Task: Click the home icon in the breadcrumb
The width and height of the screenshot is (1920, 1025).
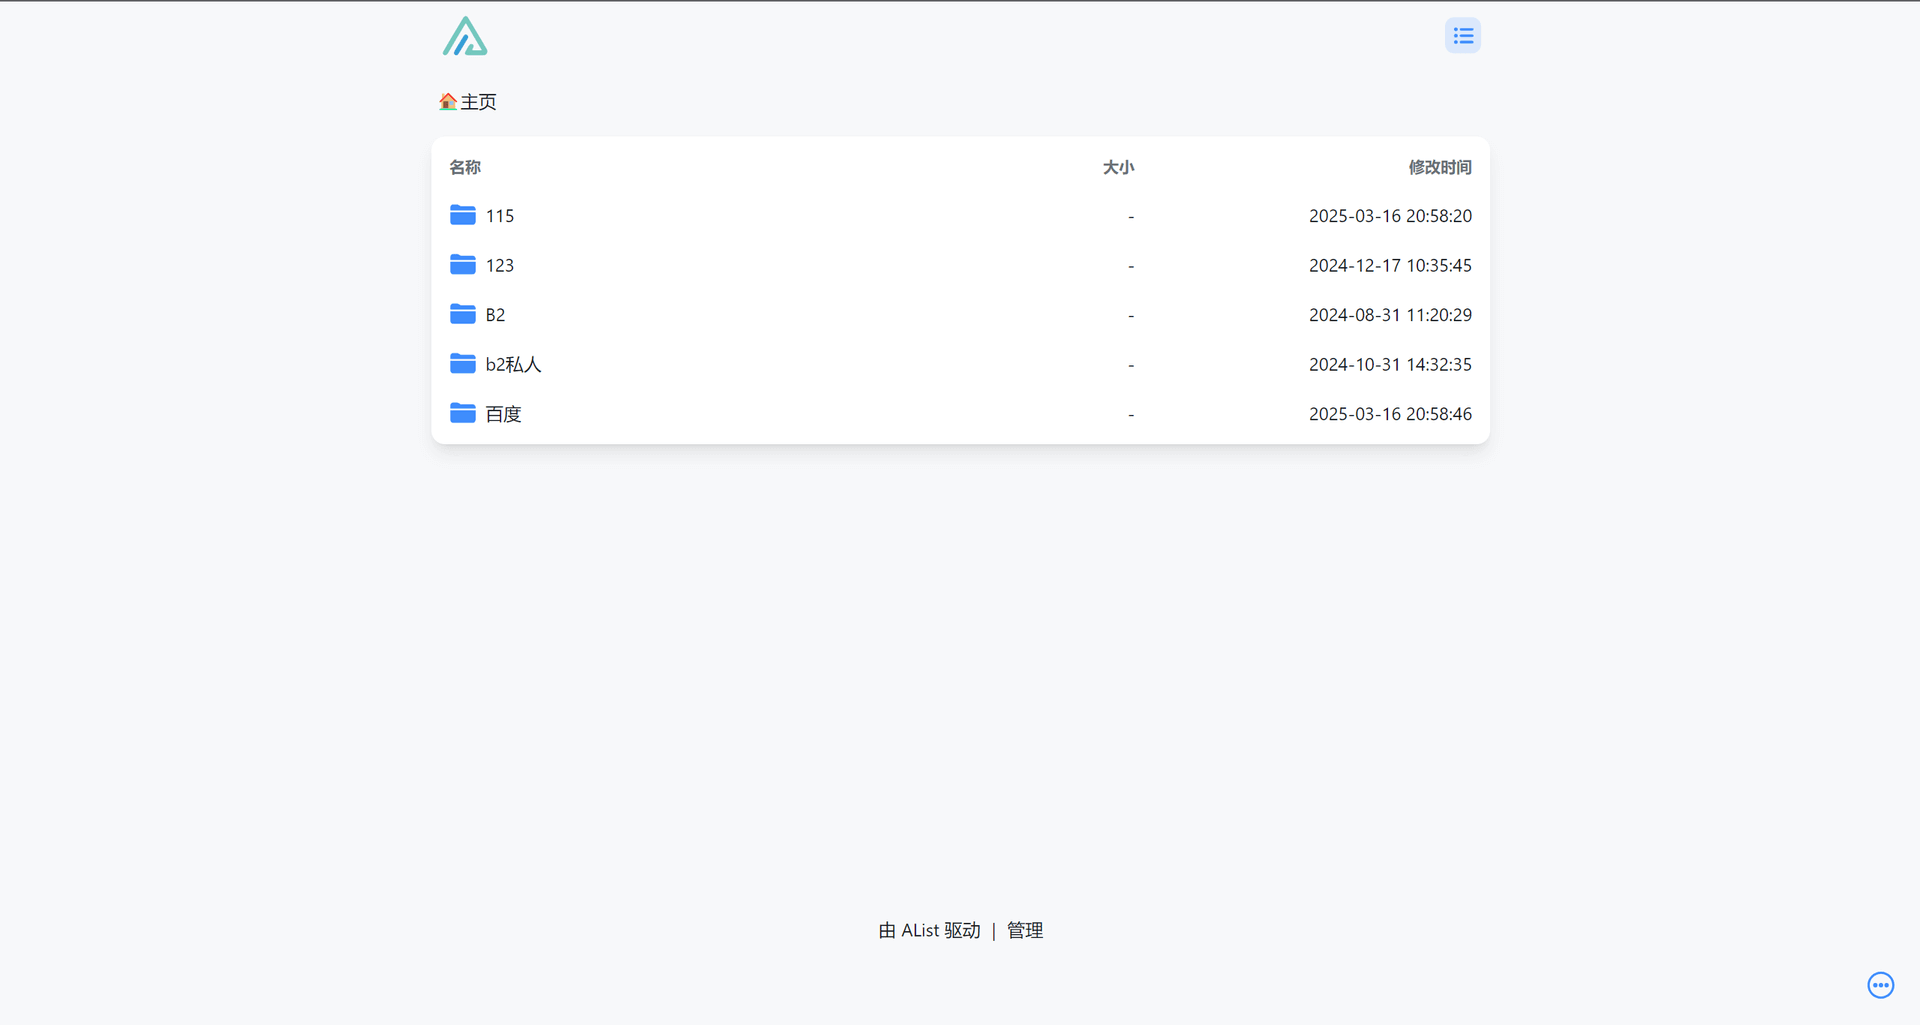Action: [x=447, y=101]
